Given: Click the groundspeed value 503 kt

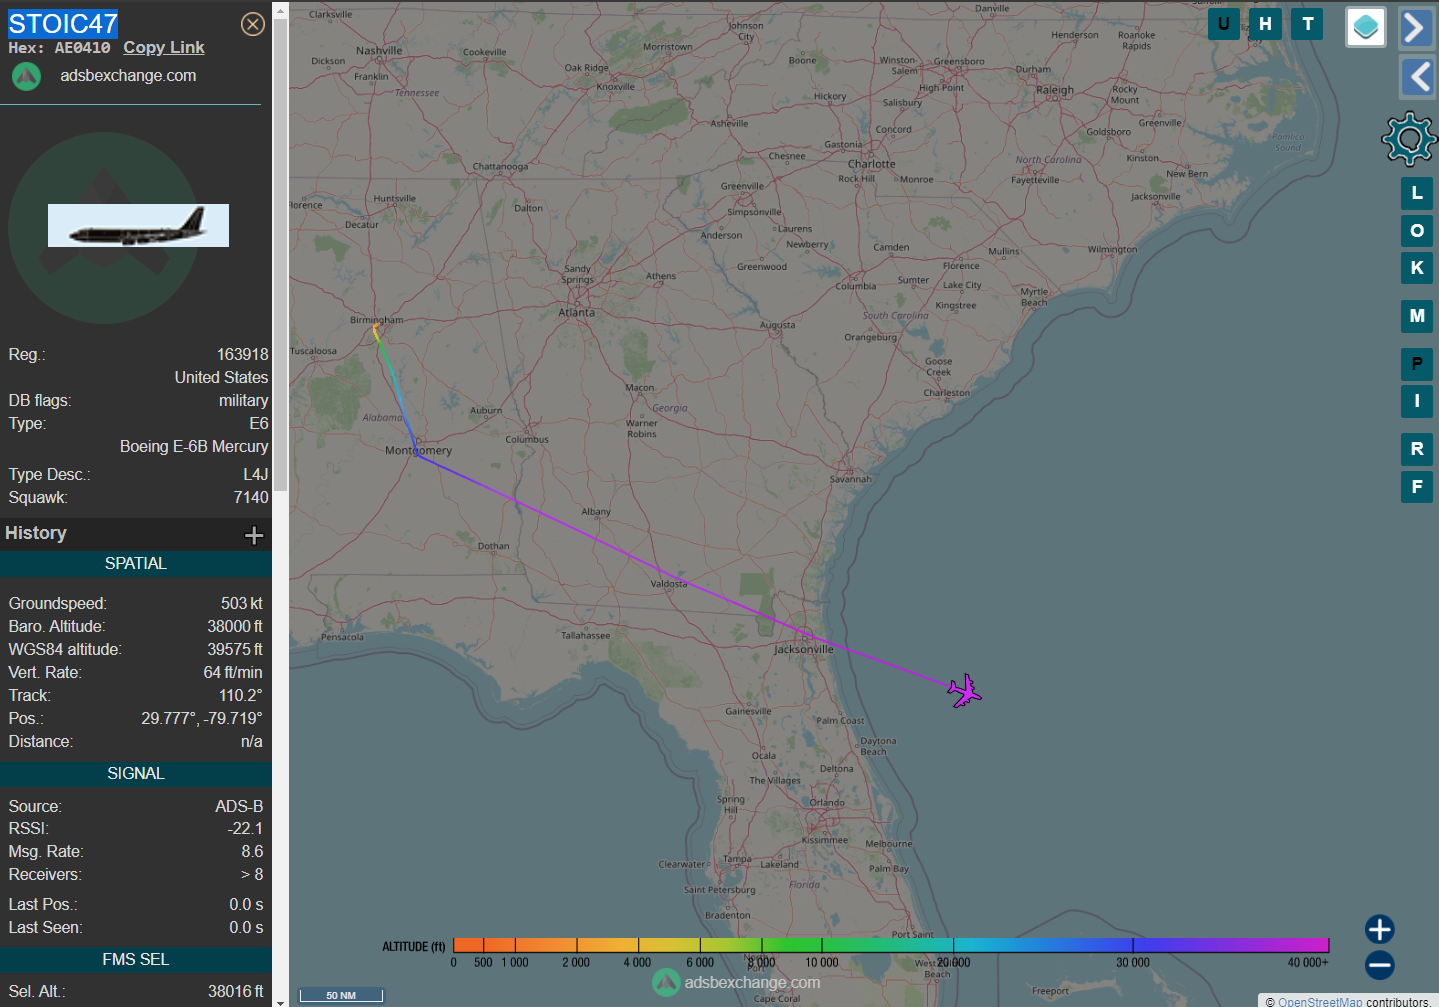Looking at the screenshot, I should click(x=242, y=603).
